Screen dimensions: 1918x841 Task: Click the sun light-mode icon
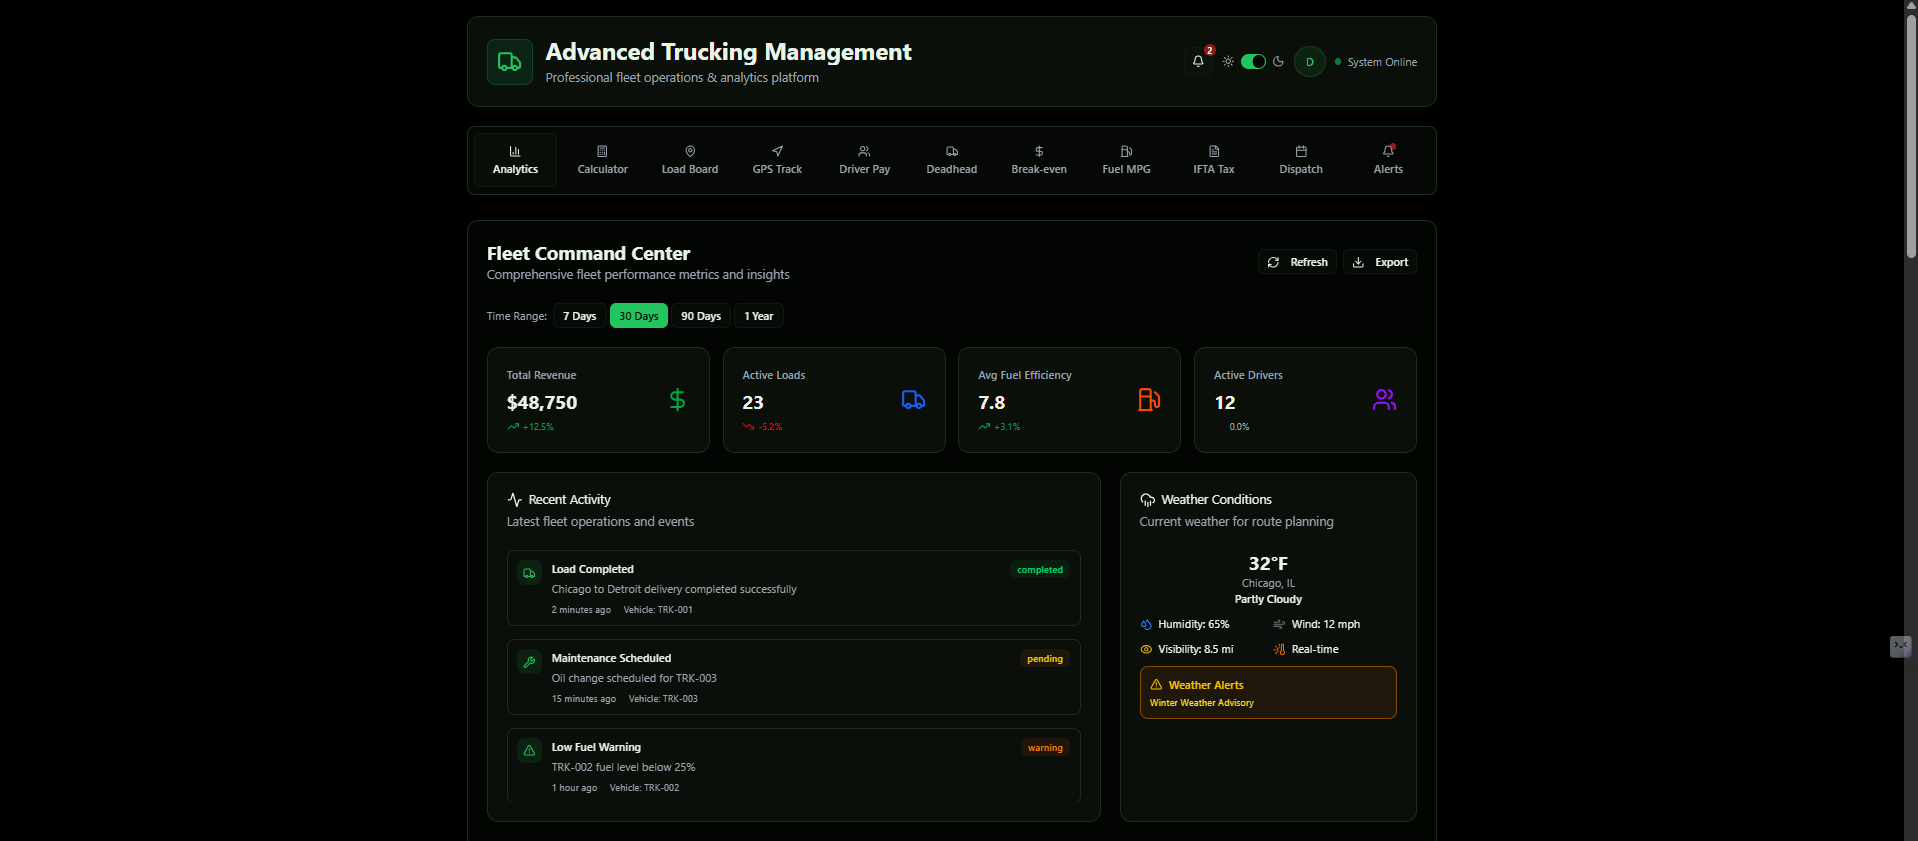[x=1228, y=62]
